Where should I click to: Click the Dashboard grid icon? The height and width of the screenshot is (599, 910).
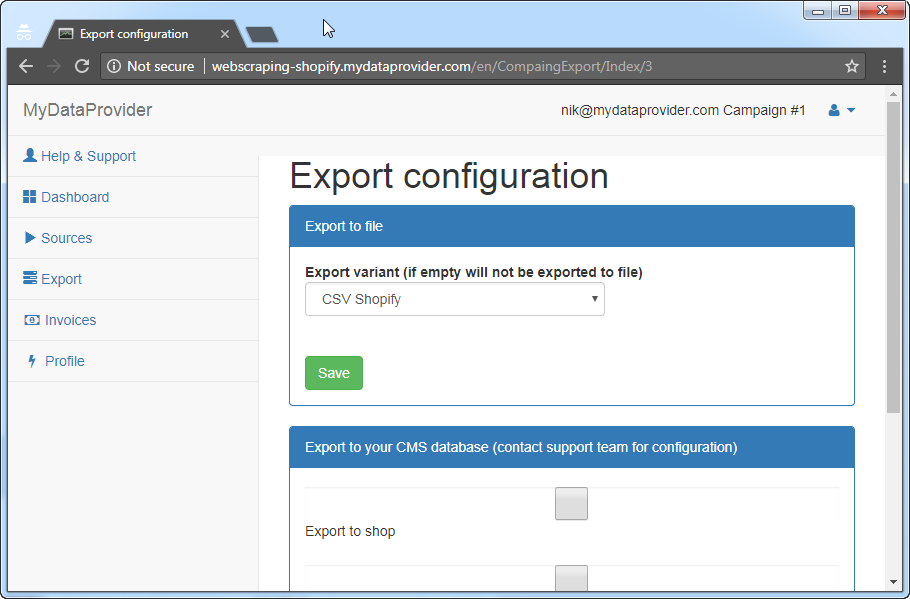29,197
